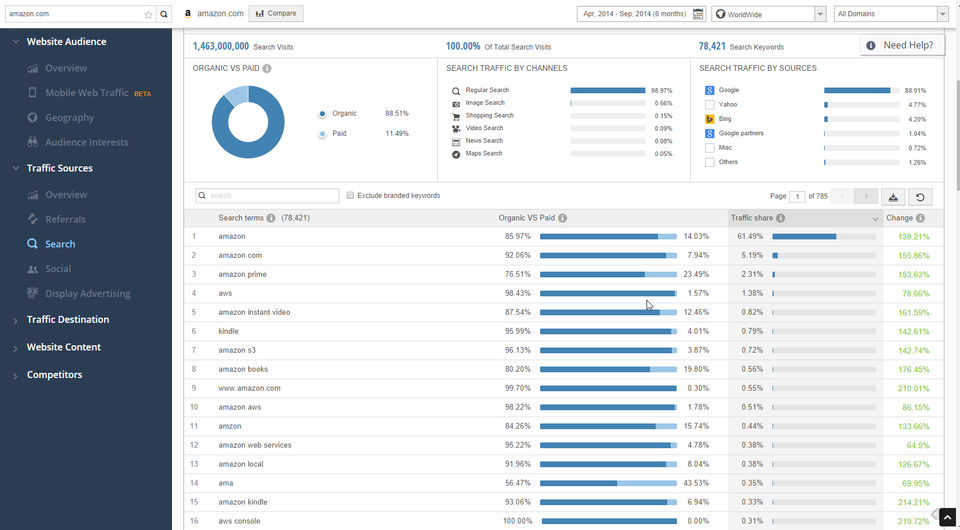This screenshot has width=960, height=530.
Task: Click the Regular Search channel bar
Action: 608,90
